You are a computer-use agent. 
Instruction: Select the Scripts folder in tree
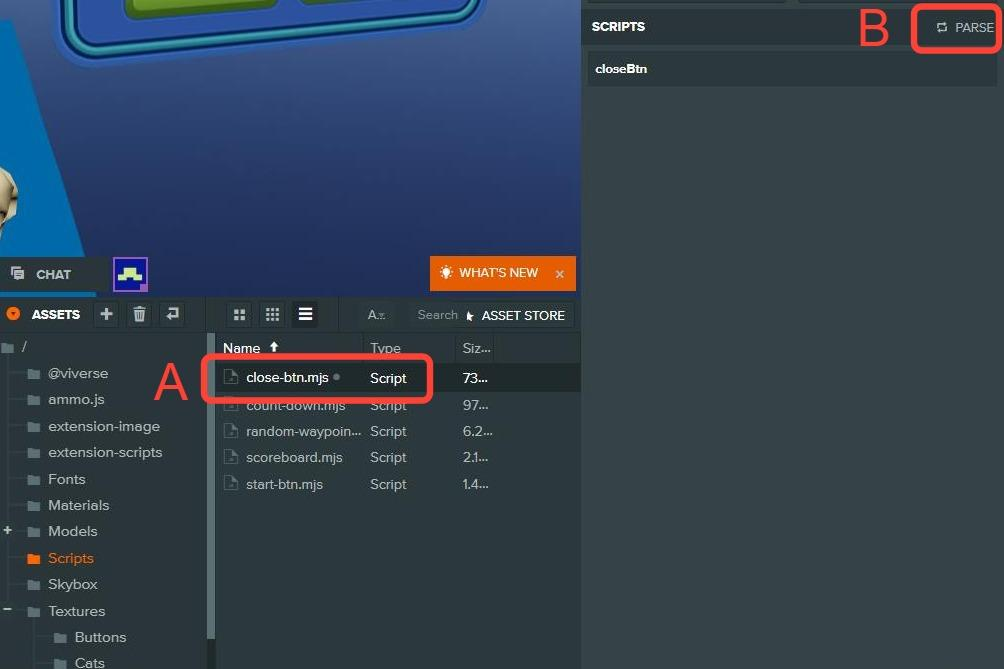(70, 558)
